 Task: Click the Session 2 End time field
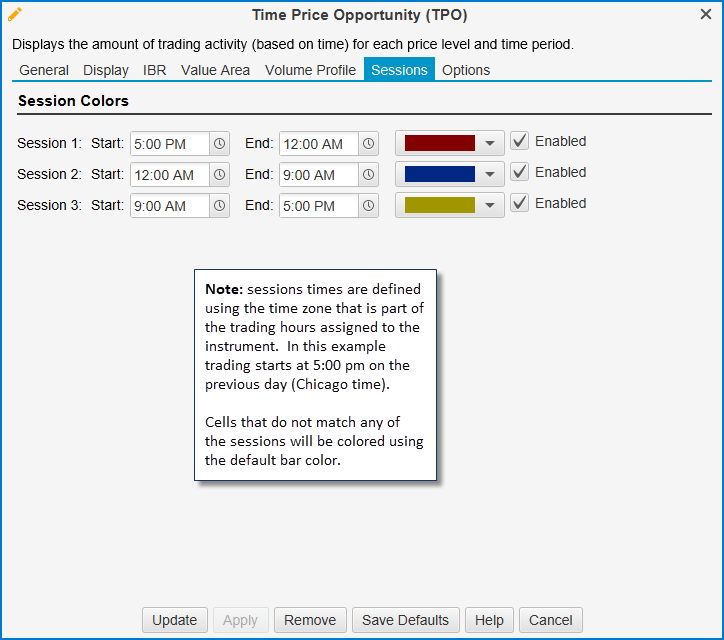coord(318,175)
